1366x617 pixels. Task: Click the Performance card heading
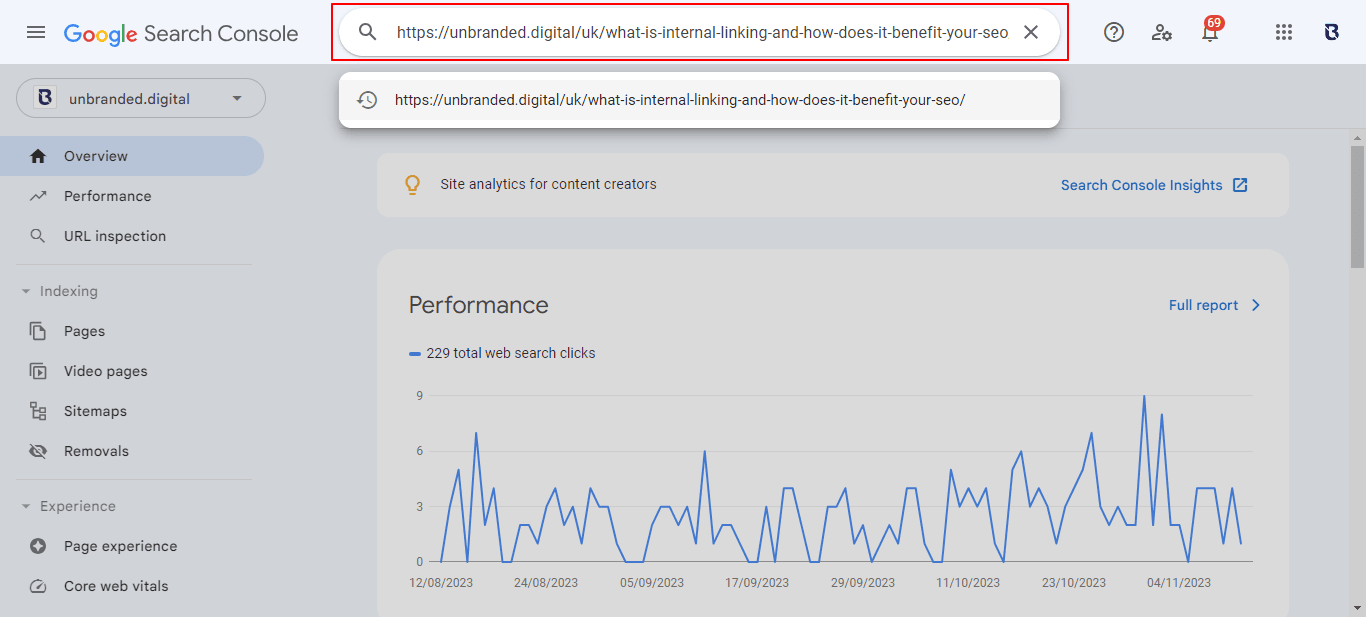pos(479,305)
